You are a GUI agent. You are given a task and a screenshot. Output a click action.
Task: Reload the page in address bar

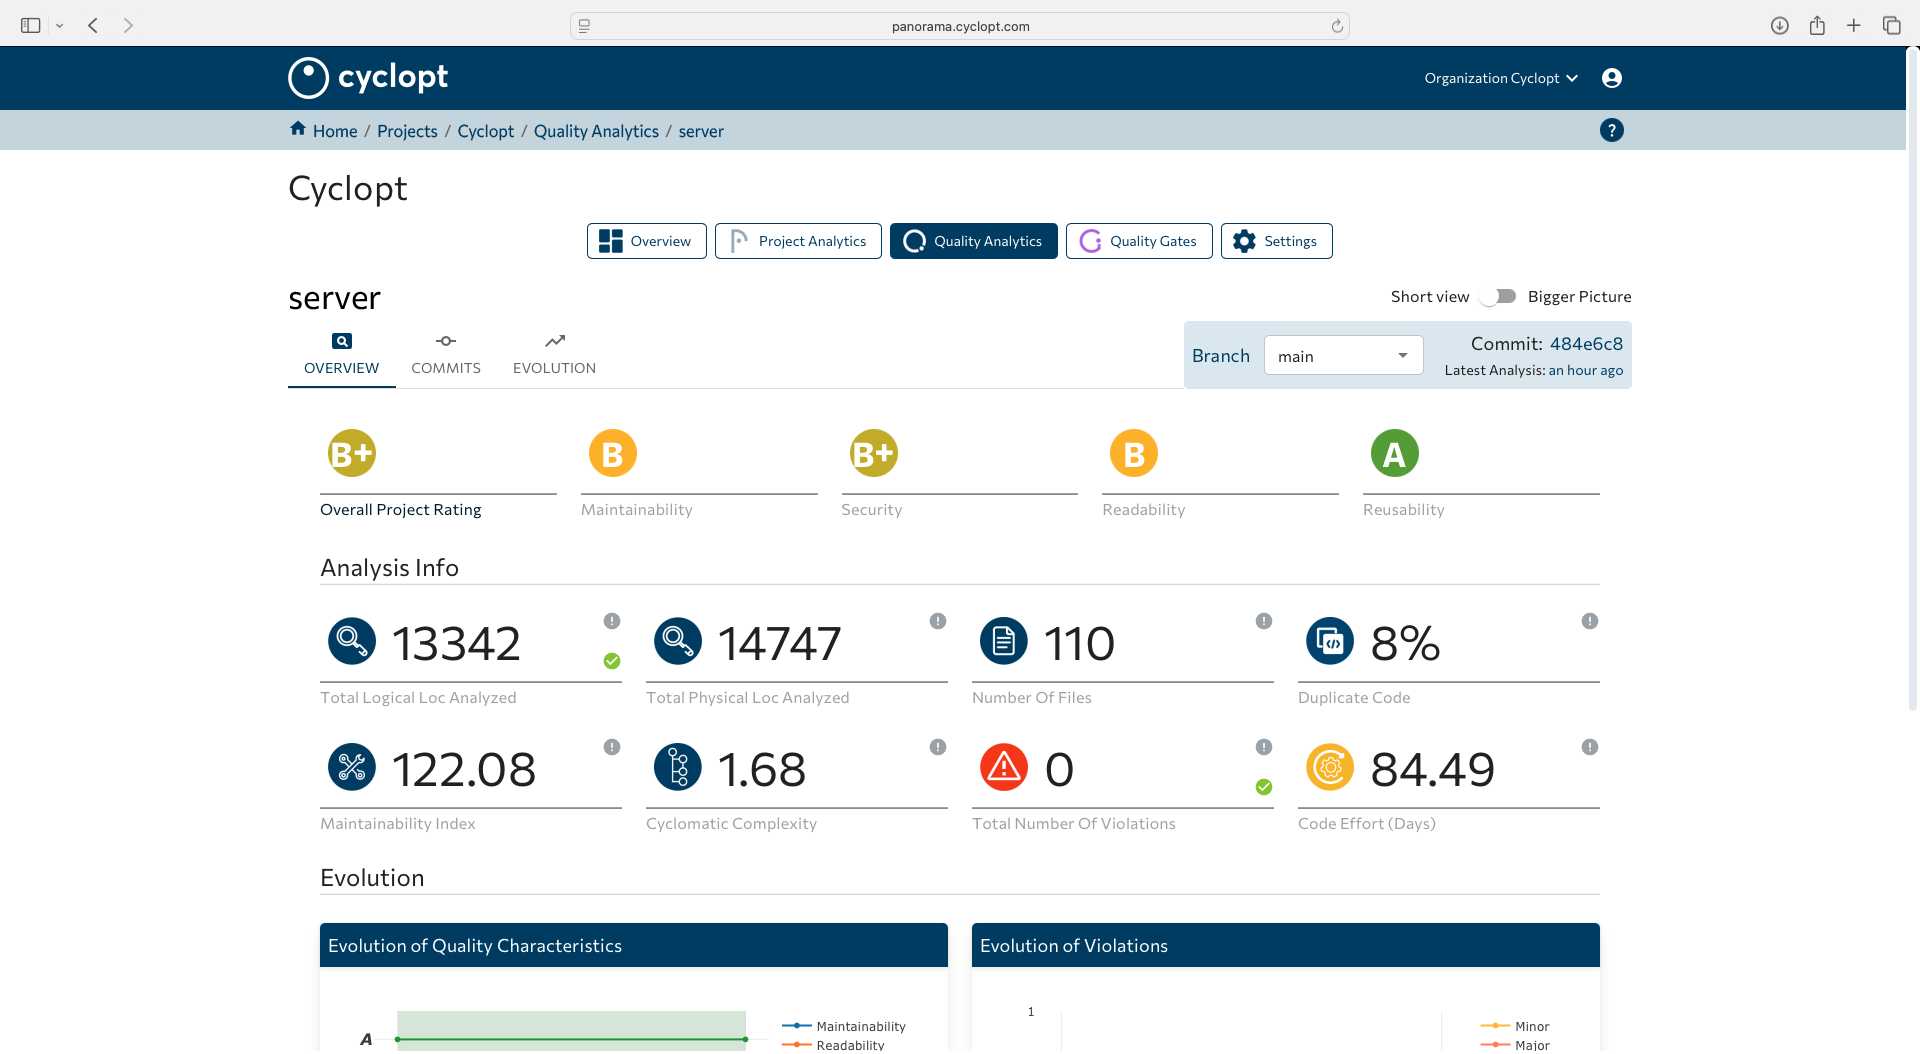(x=1337, y=26)
